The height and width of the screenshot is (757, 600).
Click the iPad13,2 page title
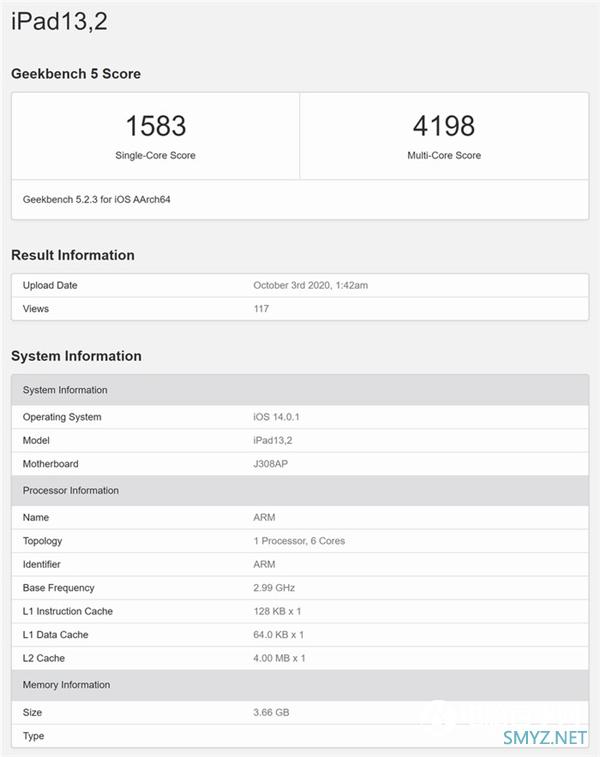tap(59, 22)
